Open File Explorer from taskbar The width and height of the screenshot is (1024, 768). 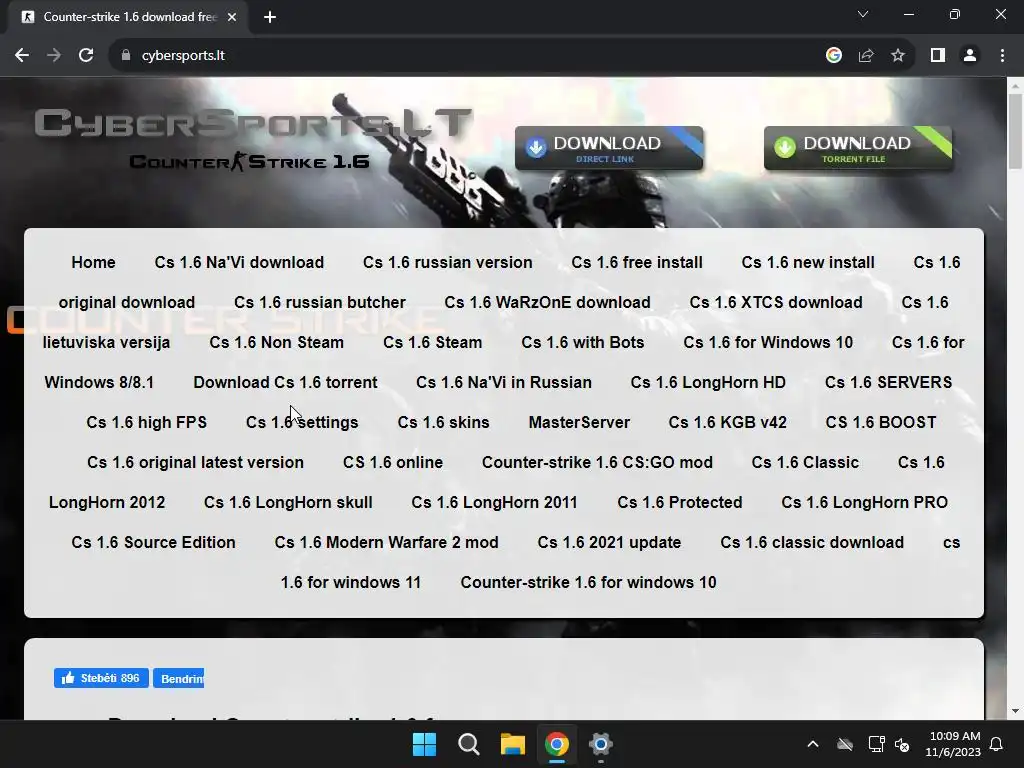(x=513, y=744)
